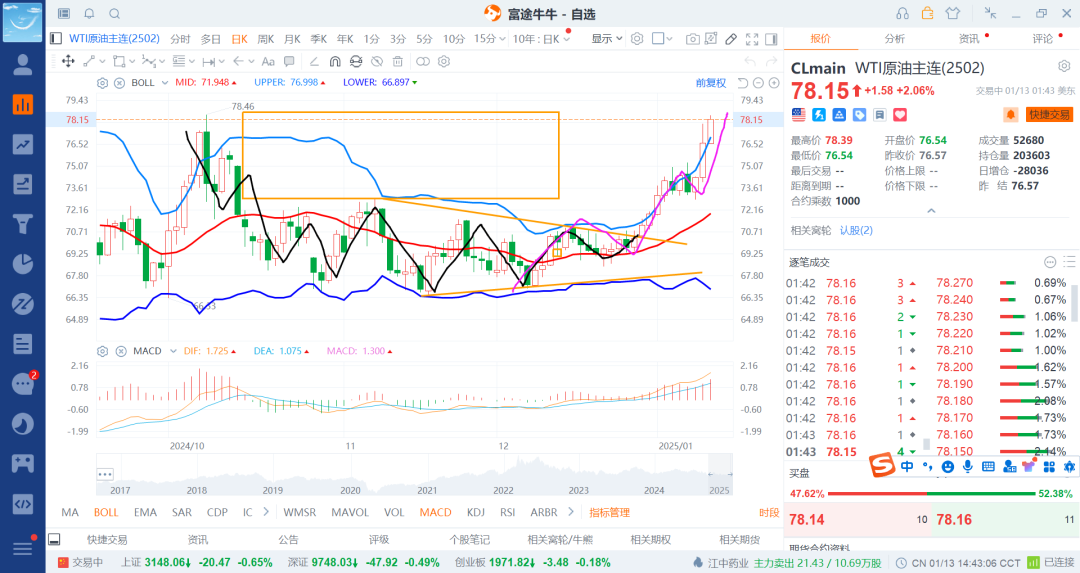
Task: Open the search magnifier in title bar
Action: pyautogui.click(x=114, y=13)
